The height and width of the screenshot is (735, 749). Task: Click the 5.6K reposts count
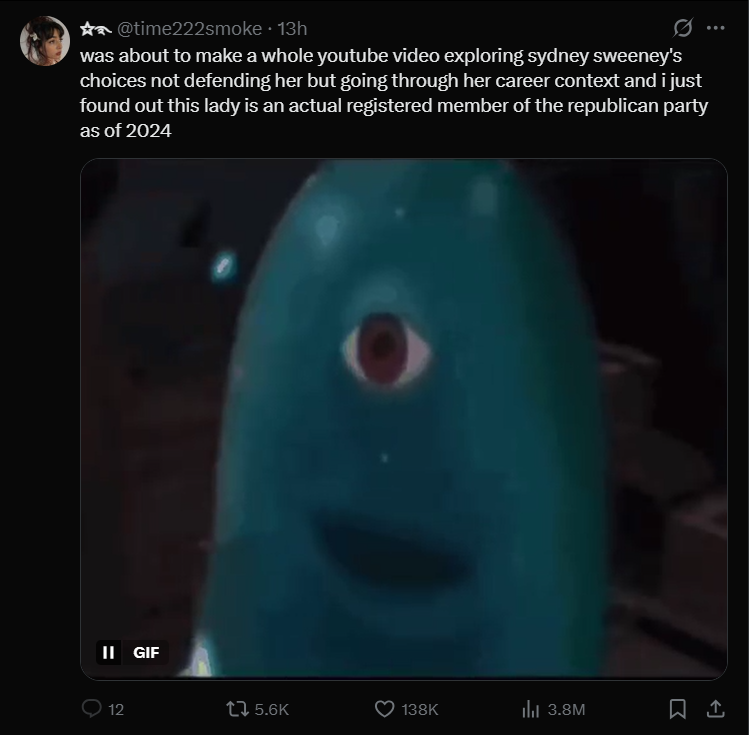pyautogui.click(x=271, y=709)
